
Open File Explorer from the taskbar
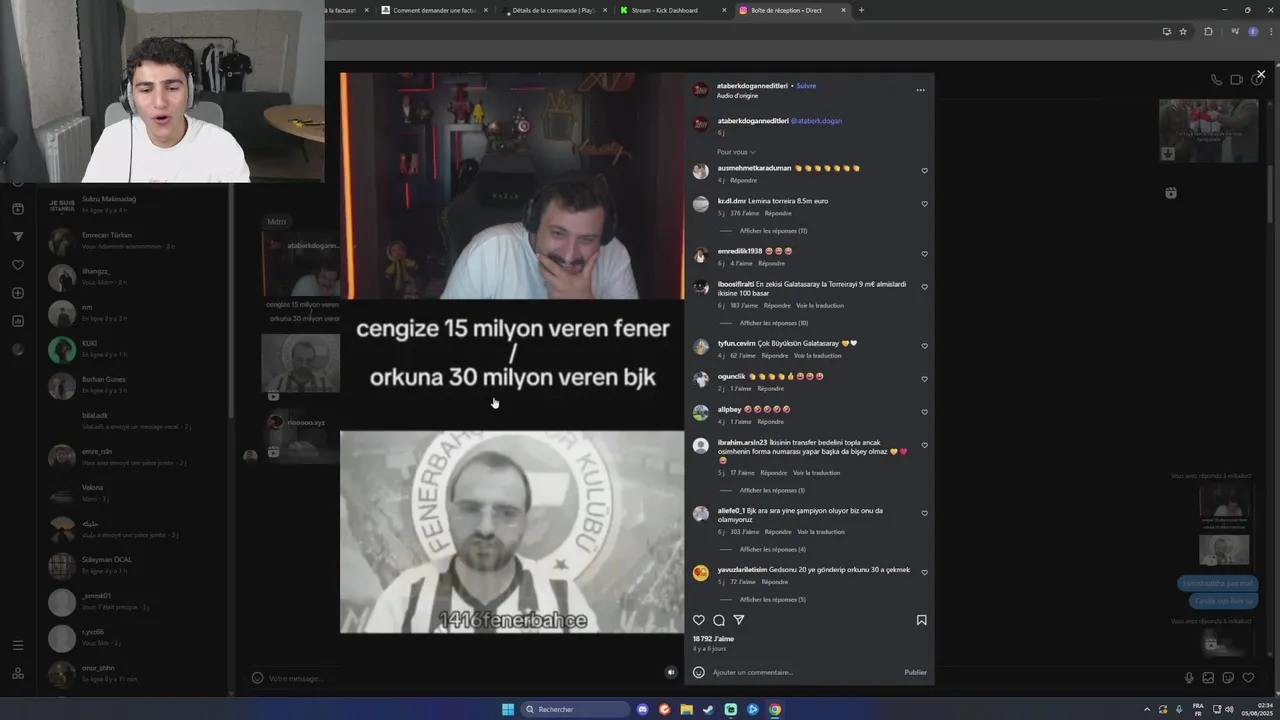(x=686, y=710)
